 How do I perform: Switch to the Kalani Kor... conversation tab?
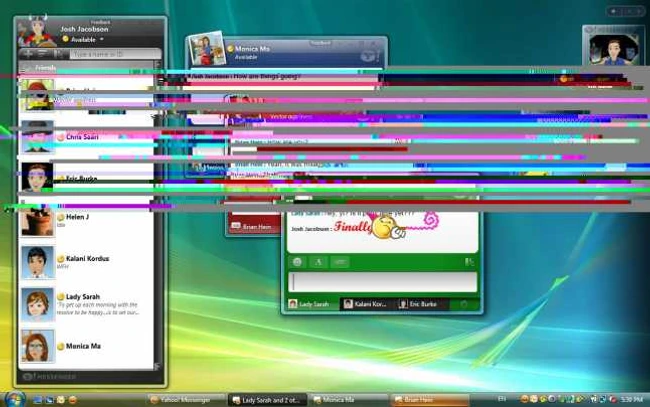click(365, 303)
